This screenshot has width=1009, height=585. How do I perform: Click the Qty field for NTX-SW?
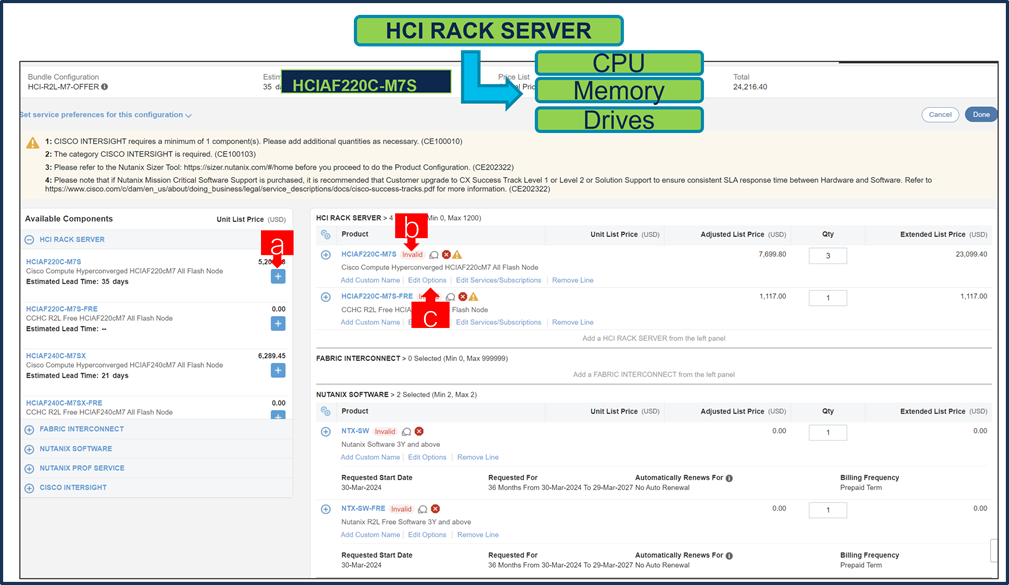pyautogui.click(x=828, y=432)
